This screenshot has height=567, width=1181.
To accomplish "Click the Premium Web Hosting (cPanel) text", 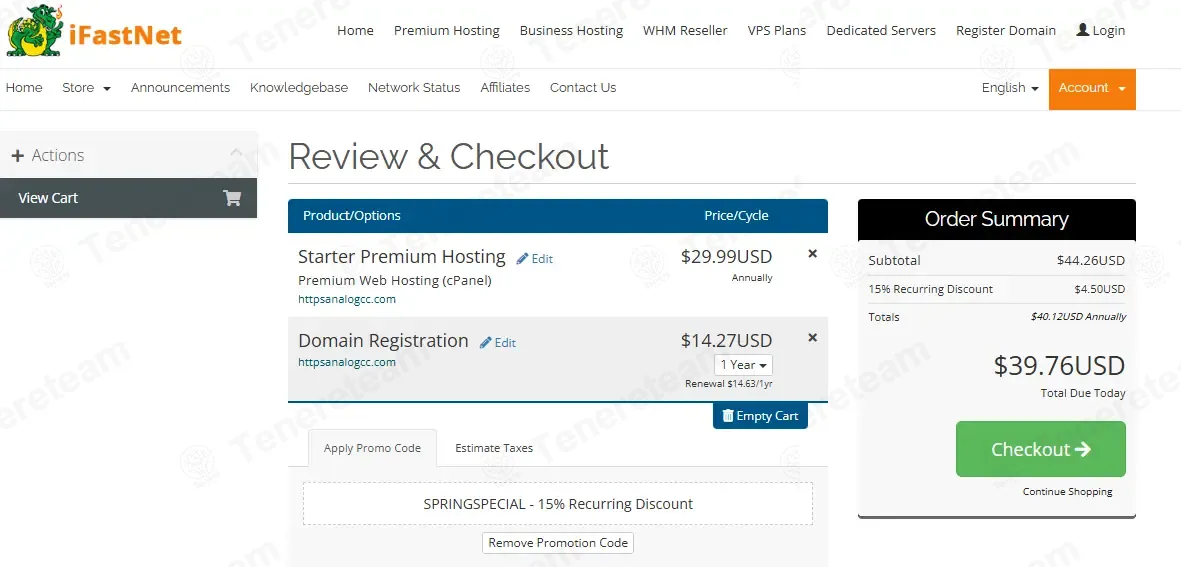I will coord(395,280).
